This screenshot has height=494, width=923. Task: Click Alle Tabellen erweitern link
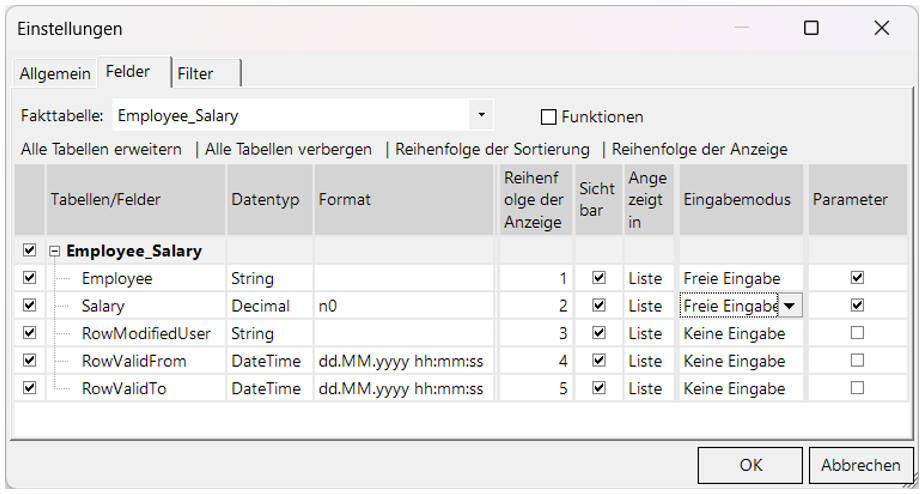(101, 149)
